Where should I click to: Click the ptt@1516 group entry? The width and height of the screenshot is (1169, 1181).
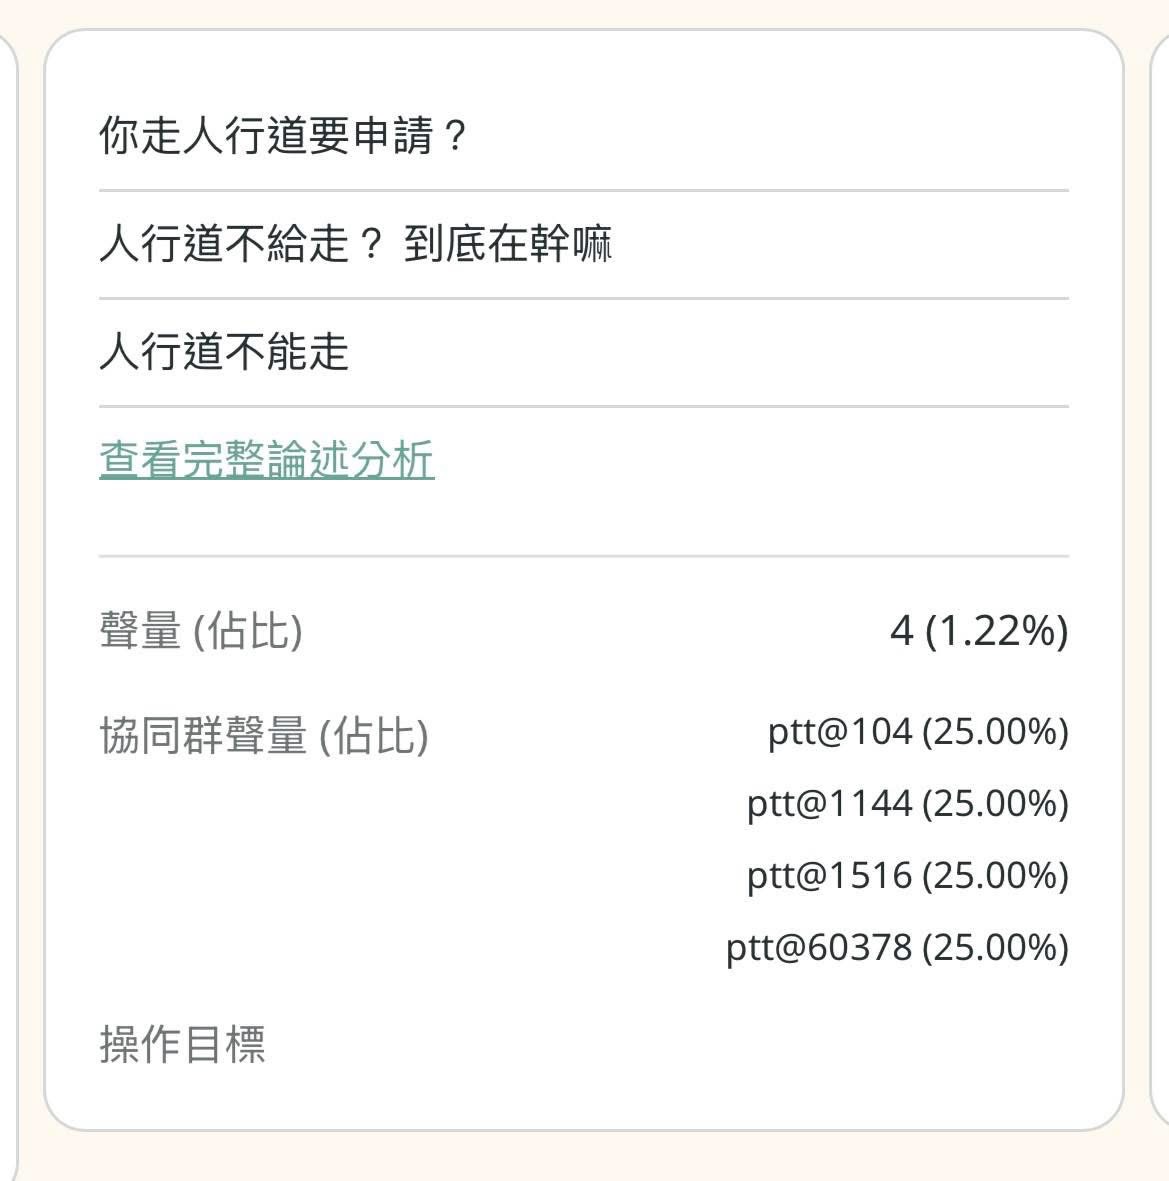coord(907,876)
